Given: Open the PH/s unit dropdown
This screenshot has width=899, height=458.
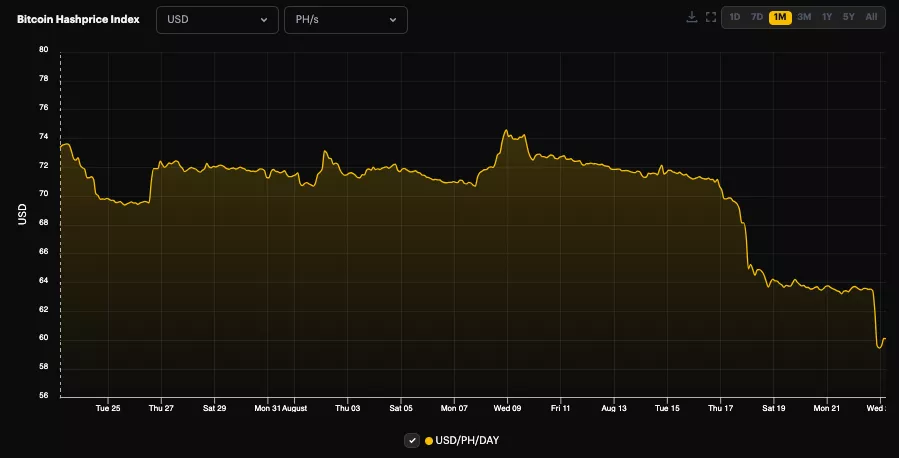Looking at the screenshot, I should click(345, 20).
